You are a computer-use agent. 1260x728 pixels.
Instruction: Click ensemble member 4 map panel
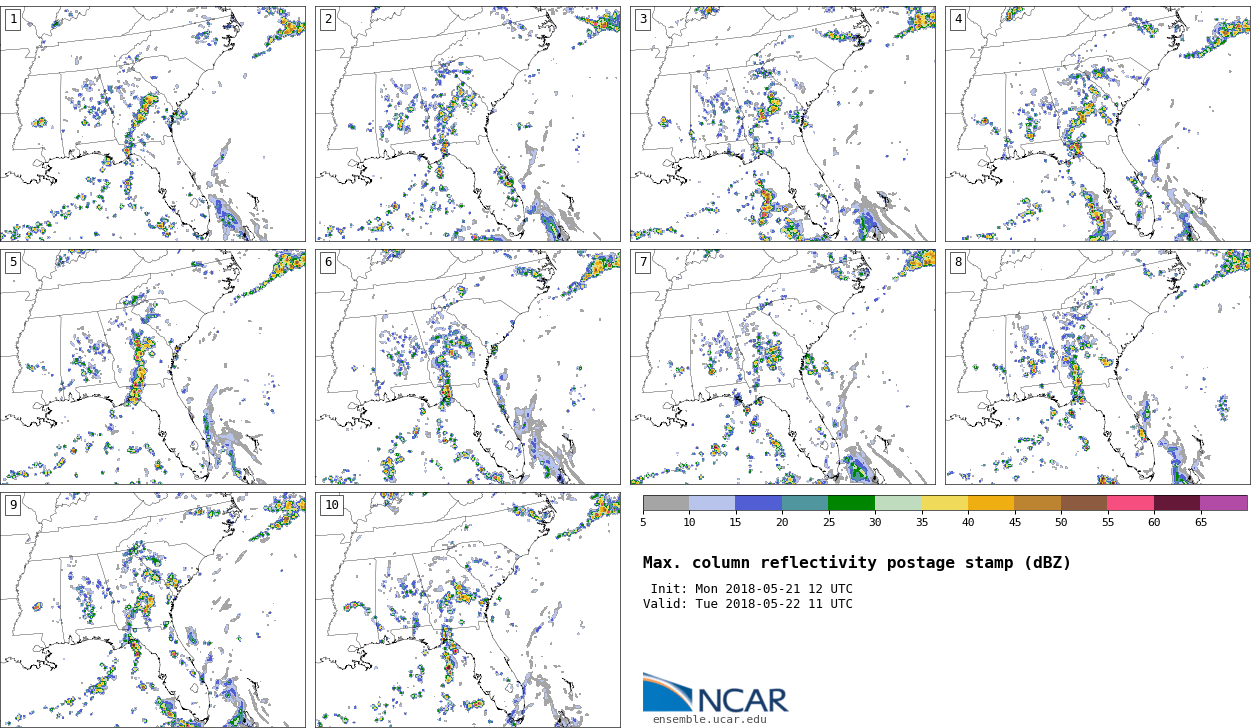[1098, 124]
